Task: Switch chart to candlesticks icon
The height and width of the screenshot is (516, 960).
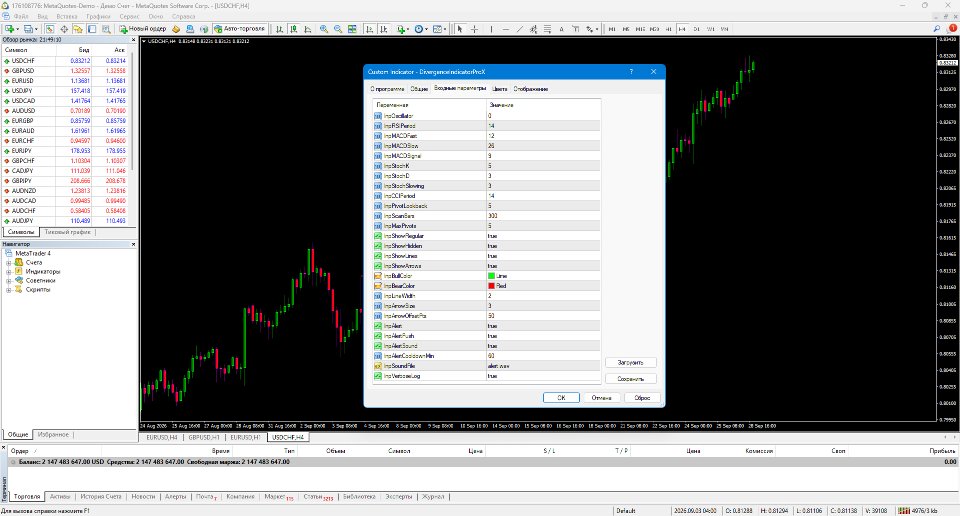Action: pos(294,29)
